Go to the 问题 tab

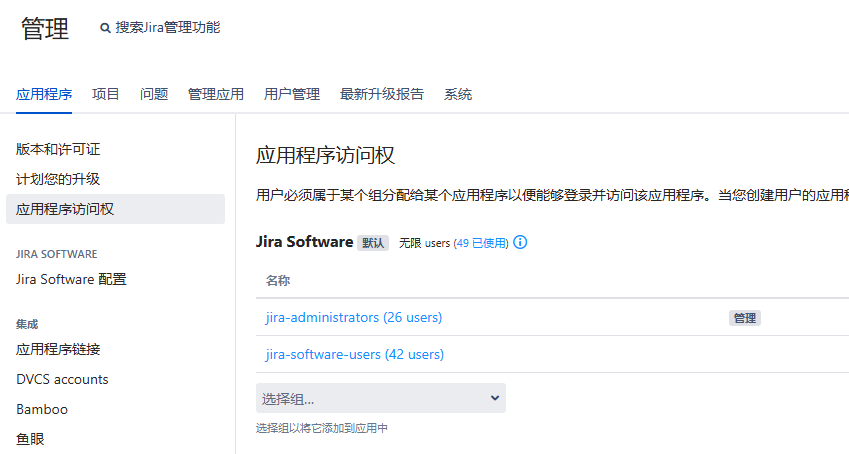pos(154,94)
